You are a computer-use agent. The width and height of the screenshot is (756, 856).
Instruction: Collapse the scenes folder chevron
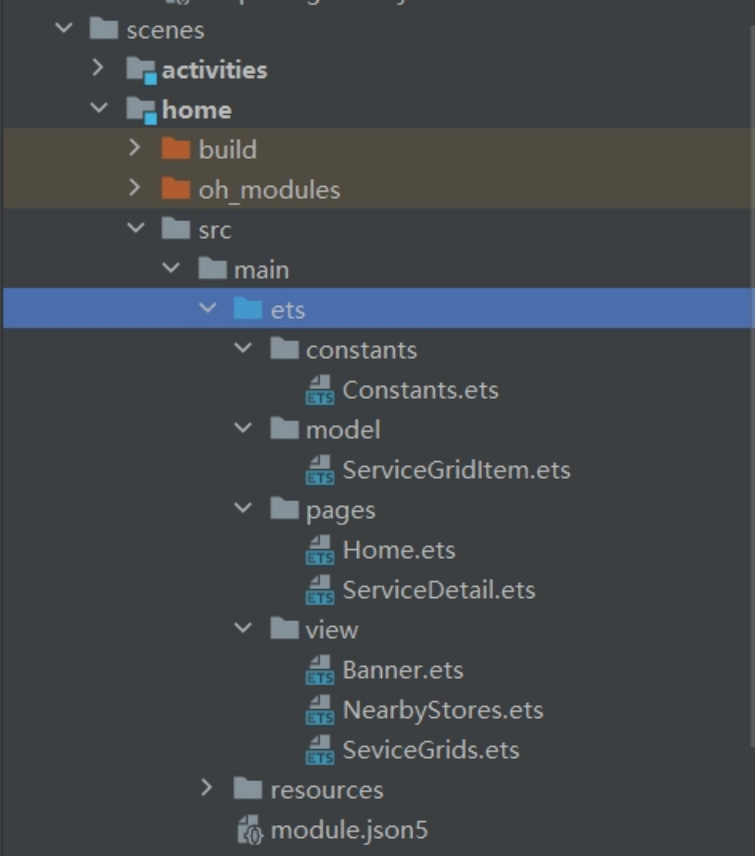pyautogui.click(x=64, y=27)
